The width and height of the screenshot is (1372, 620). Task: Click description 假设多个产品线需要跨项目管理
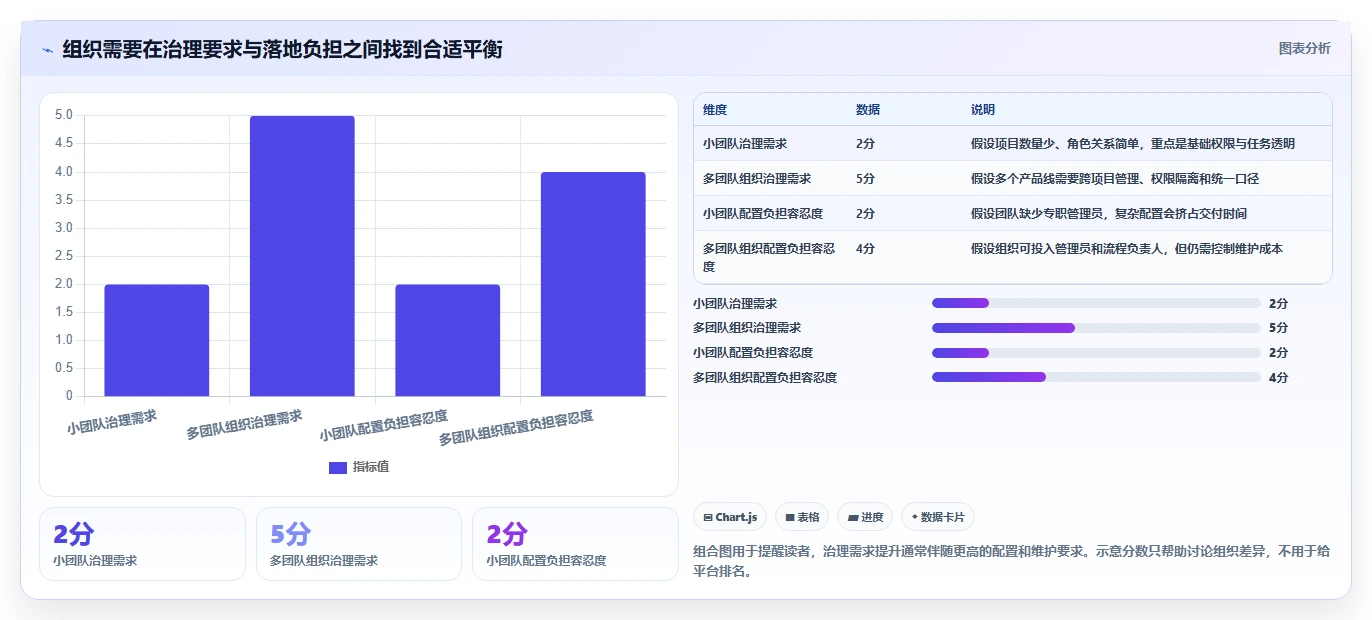1114,179
